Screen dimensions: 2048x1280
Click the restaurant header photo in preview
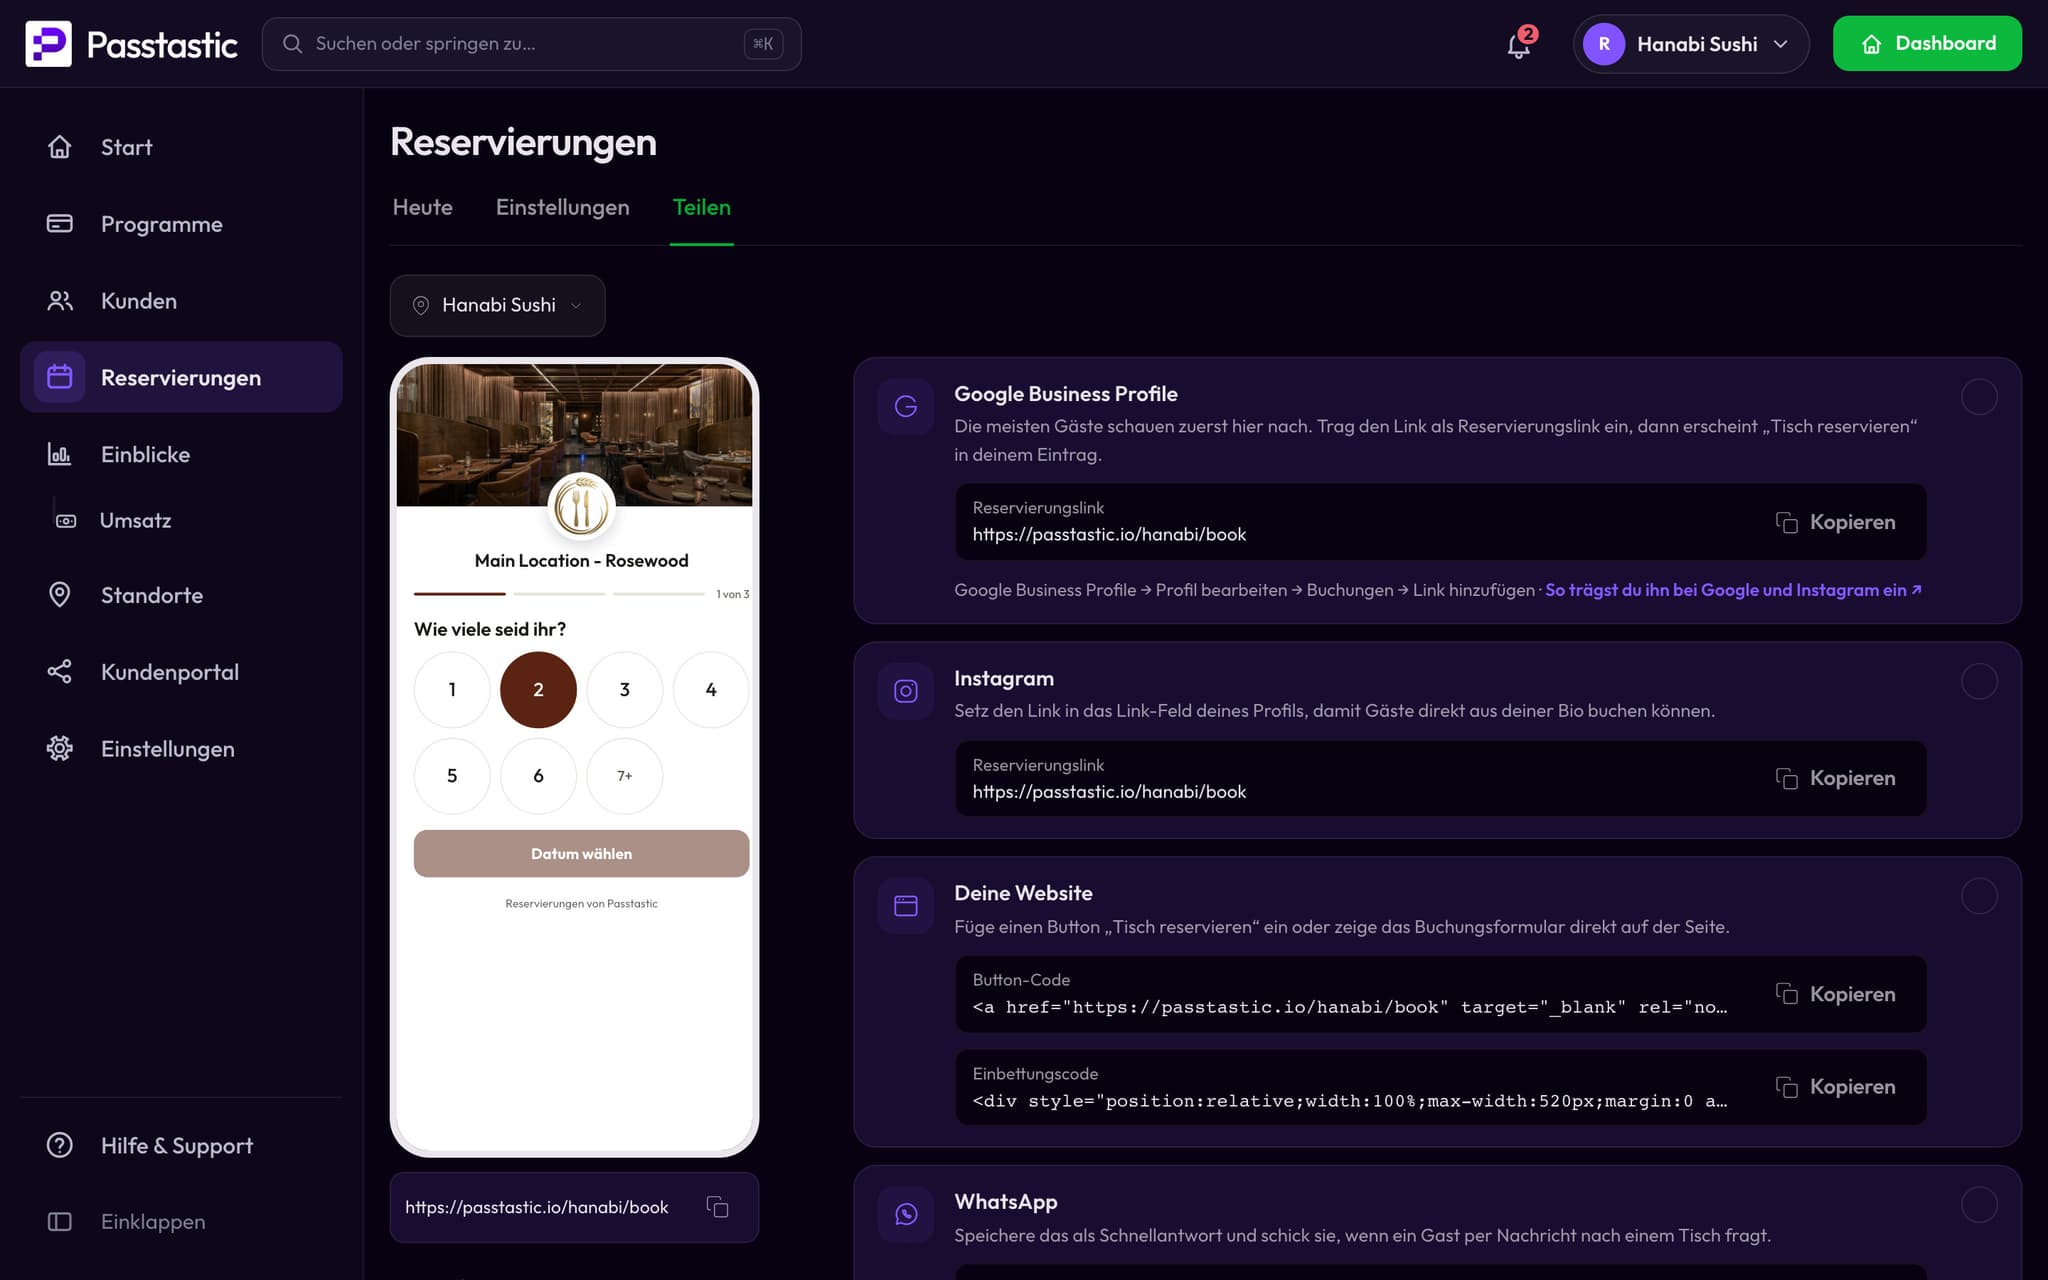coord(574,436)
